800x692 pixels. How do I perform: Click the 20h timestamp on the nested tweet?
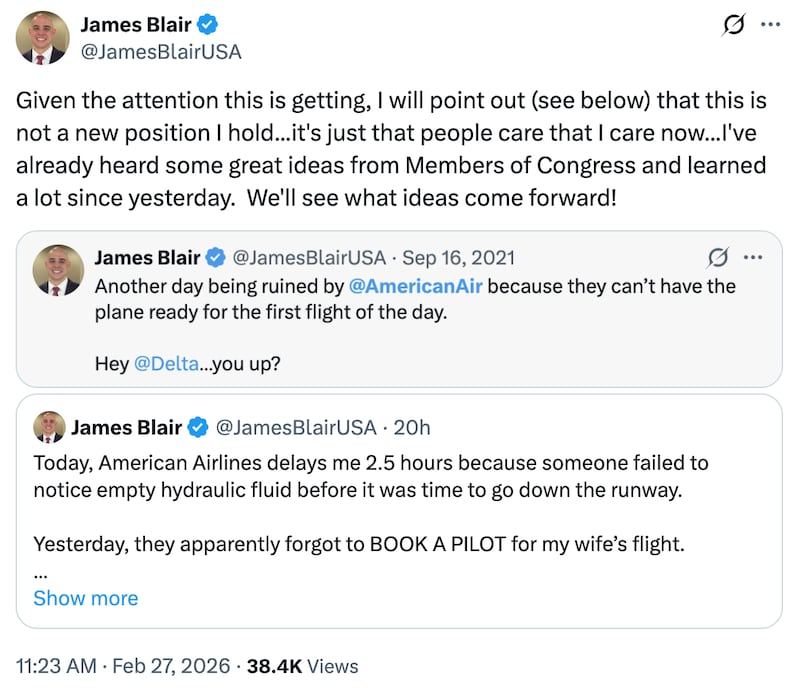(x=413, y=428)
